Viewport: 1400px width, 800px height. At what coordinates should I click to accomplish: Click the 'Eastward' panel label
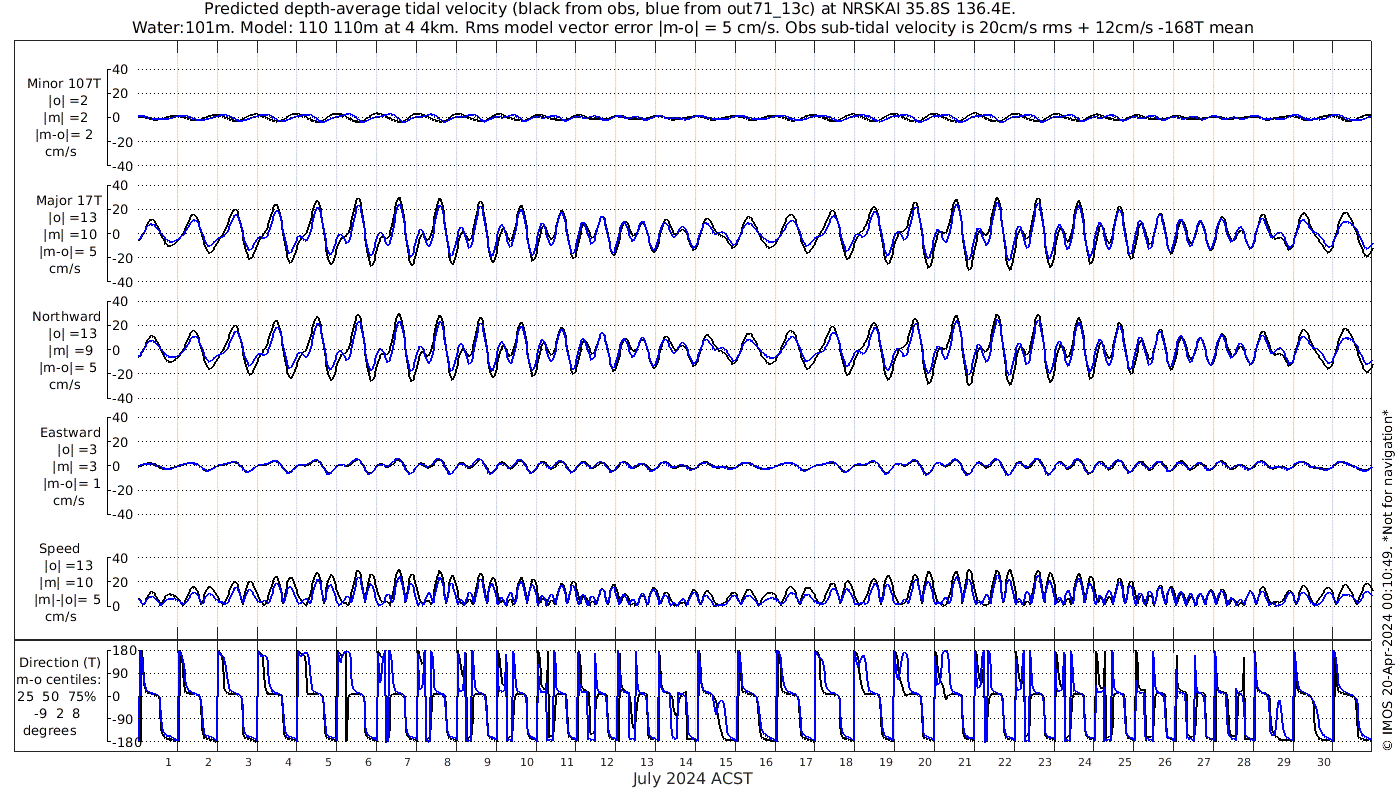tap(70, 433)
